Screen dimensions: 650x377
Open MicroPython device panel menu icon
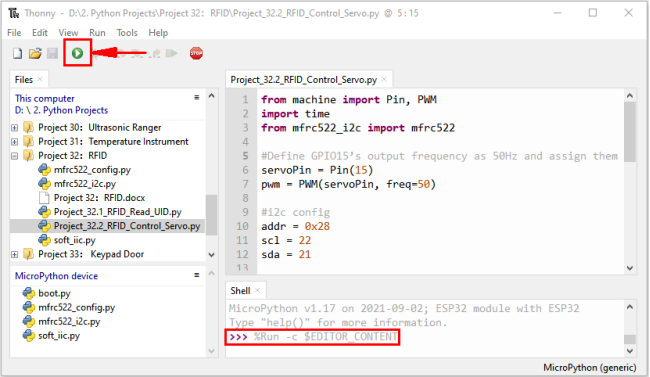click(x=196, y=275)
